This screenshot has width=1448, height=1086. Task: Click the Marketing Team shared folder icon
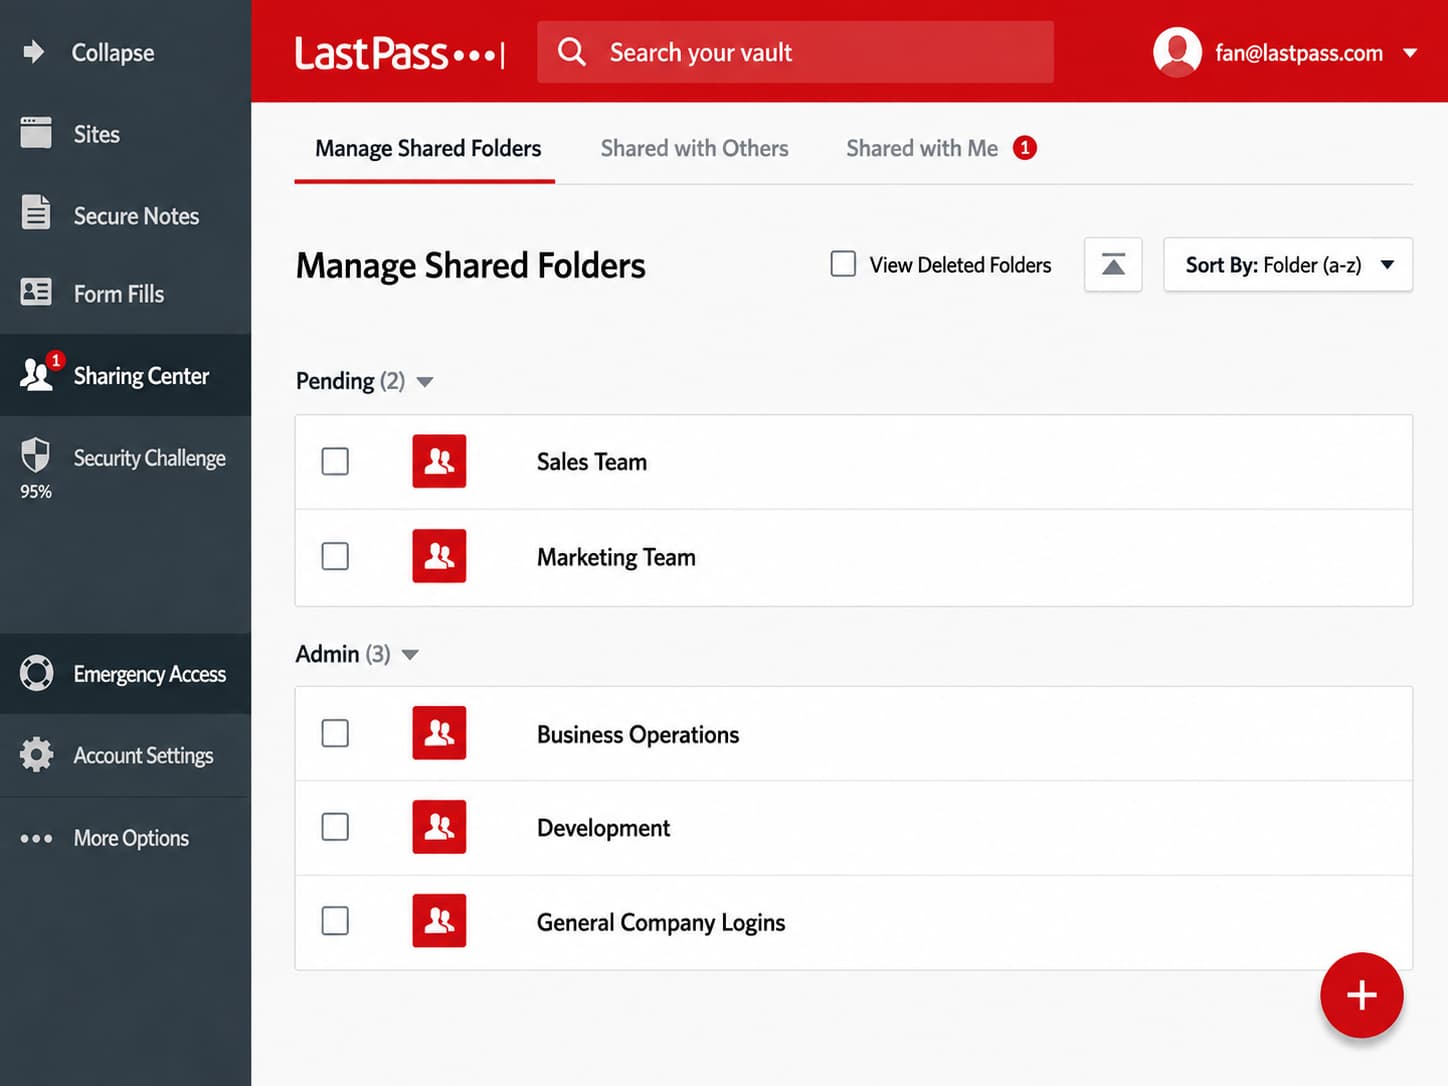pyautogui.click(x=439, y=556)
